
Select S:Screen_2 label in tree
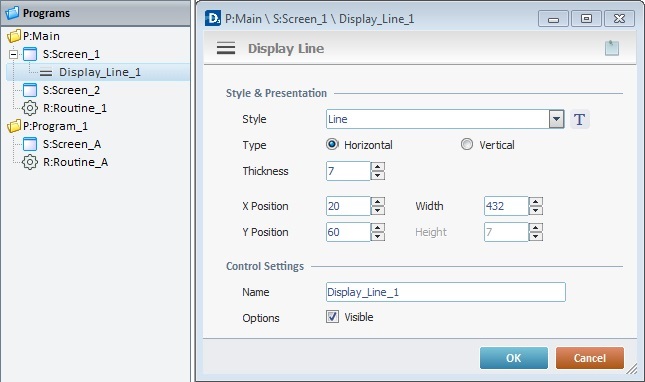coord(71,90)
